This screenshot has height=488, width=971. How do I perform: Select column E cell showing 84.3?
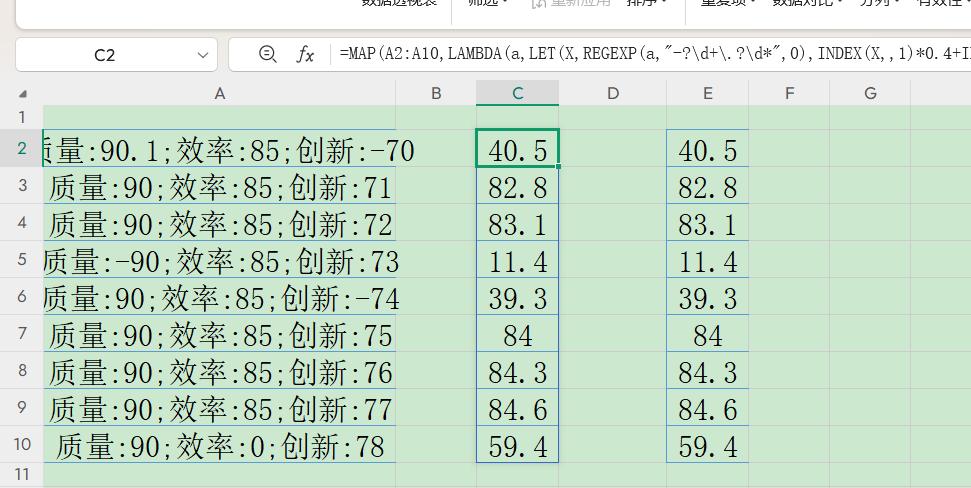tap(707, 371)
